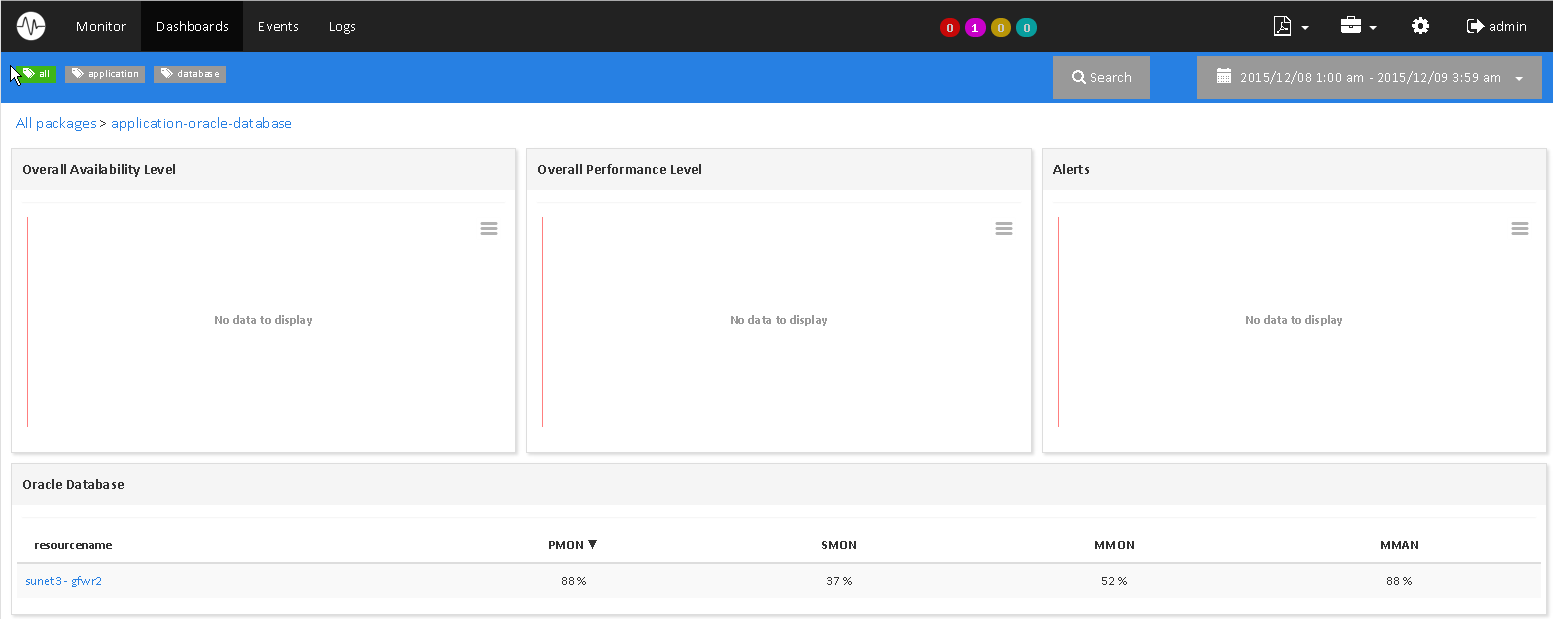Image resolution: width=1553 pixels, height=619 pixels.
Task: Open the Logs menu item
Action: pos(342,26)
